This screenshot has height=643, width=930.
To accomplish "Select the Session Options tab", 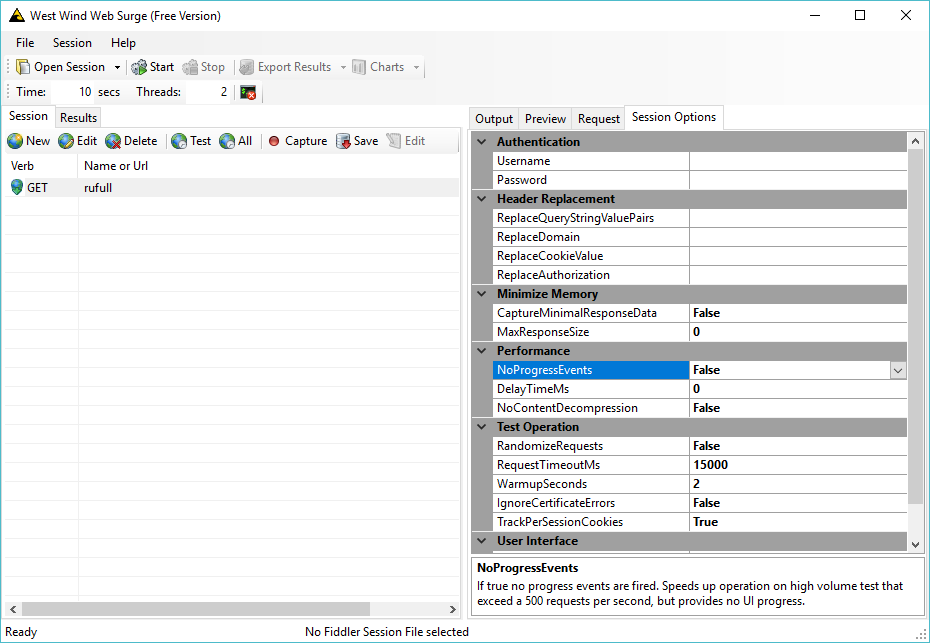I will (x=674, y=117).
